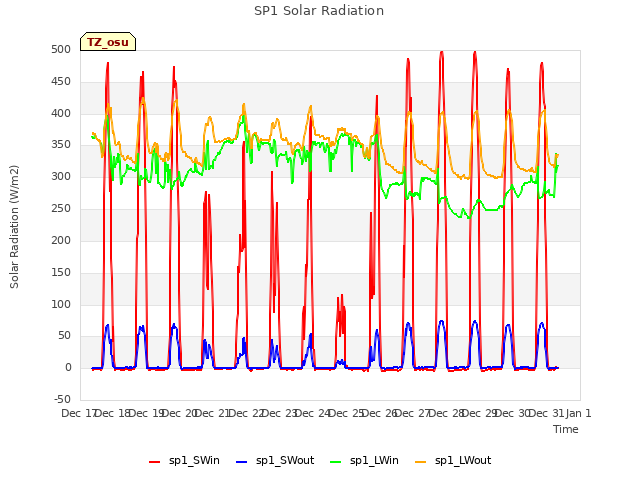
Task: Click the Jan 1 x-axis tick label
Action: click(x=578, y=413)
